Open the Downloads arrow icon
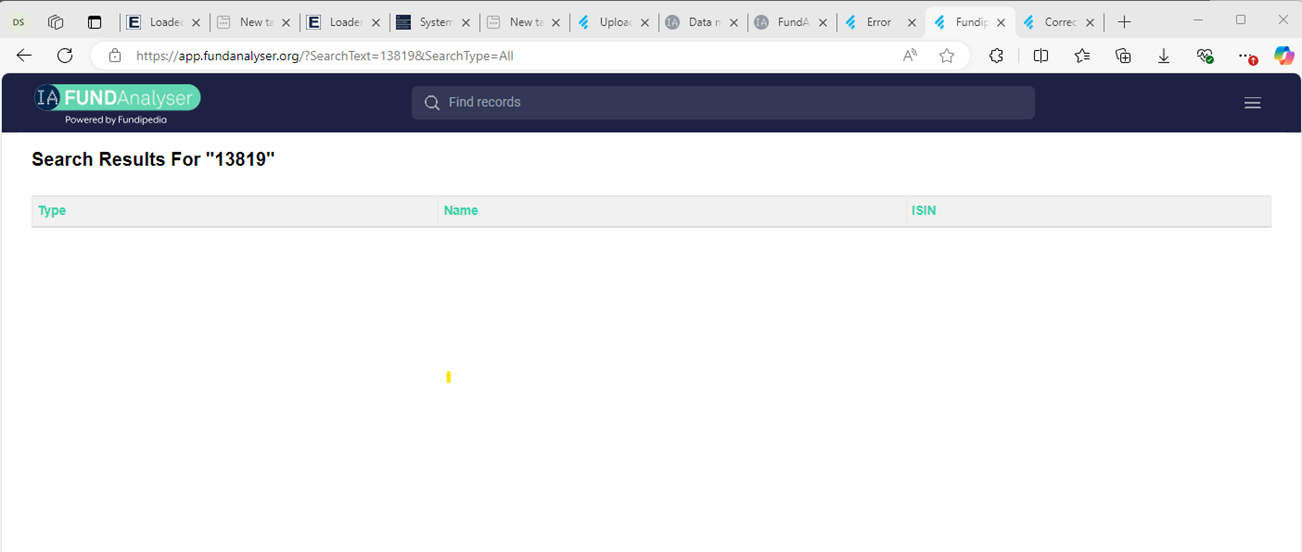This screenshot has width=1302, height=552. (x=1164, y=56)
